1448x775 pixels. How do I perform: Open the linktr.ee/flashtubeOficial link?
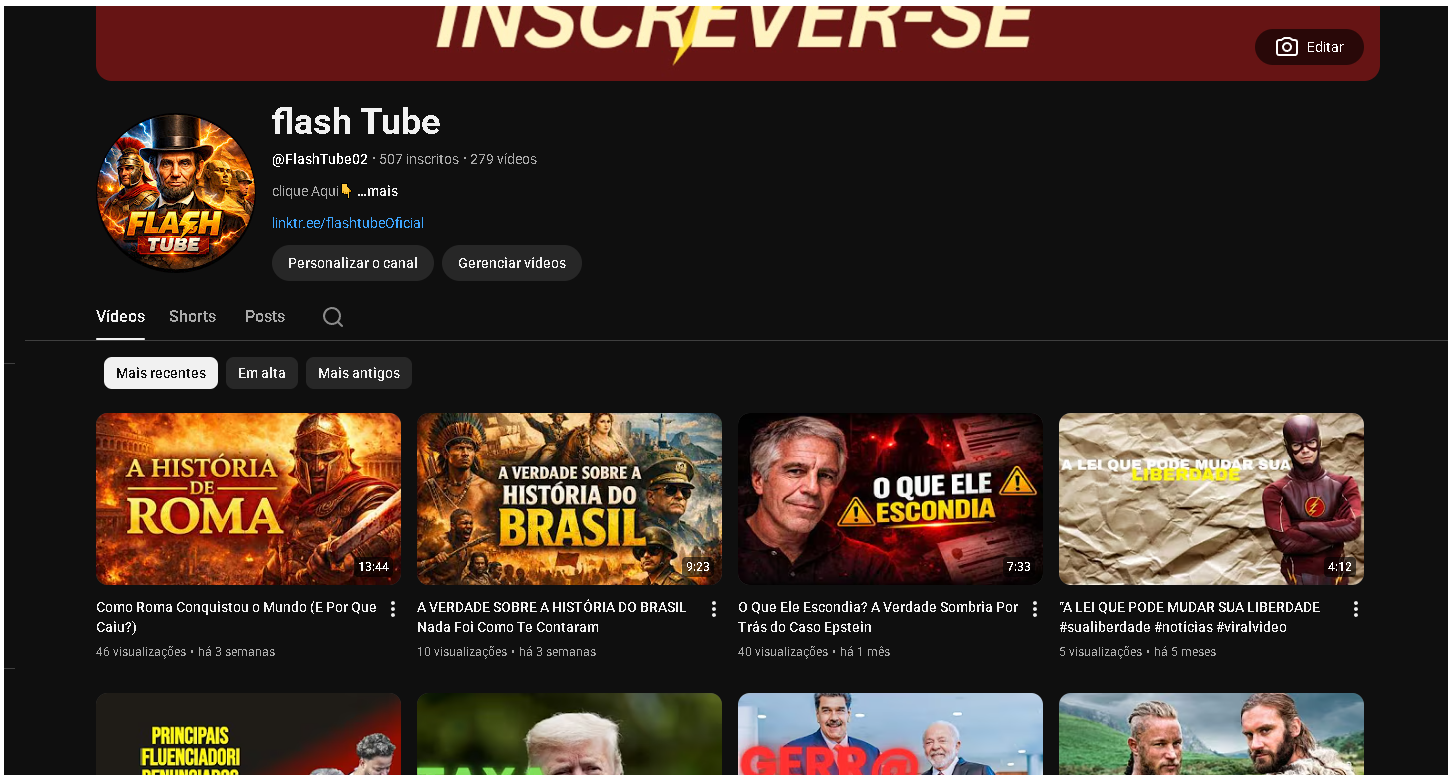[x=348, y=223]
